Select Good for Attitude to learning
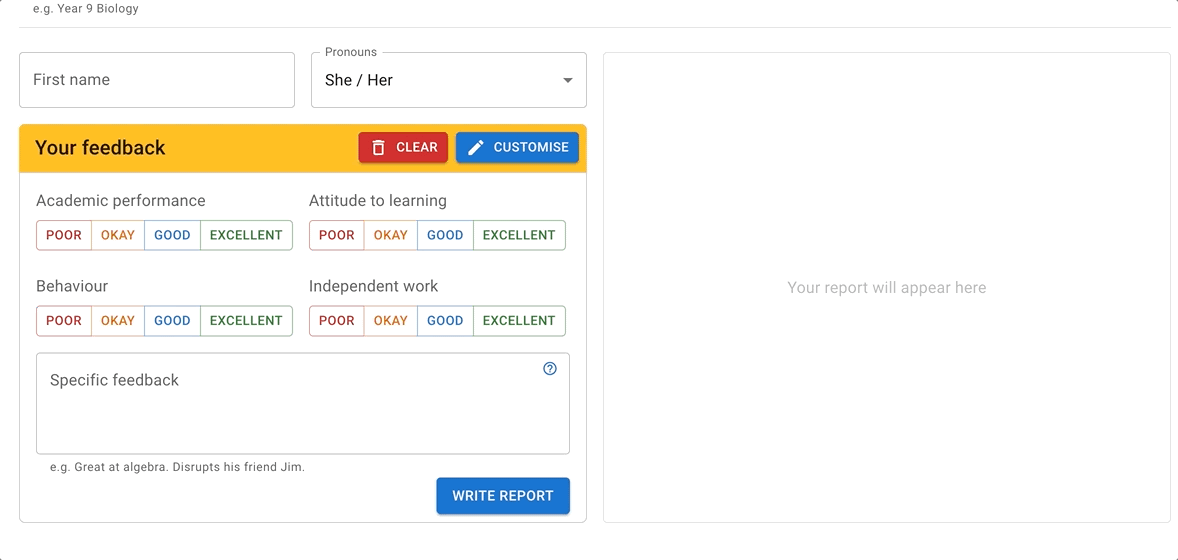This screenshot has height=560, width=1178. coord(445,235)
